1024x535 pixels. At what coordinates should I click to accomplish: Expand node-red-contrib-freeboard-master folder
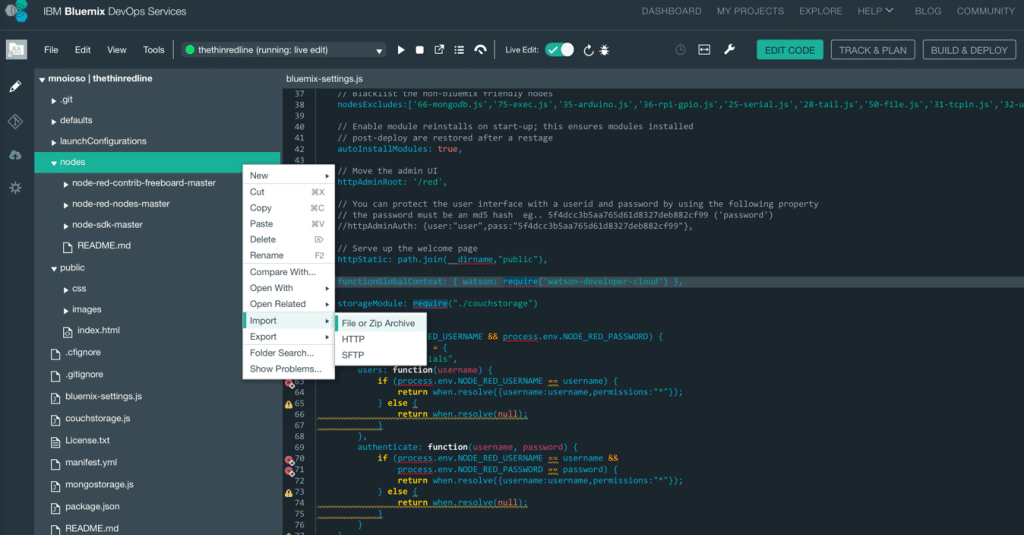(x=66, y=184)
